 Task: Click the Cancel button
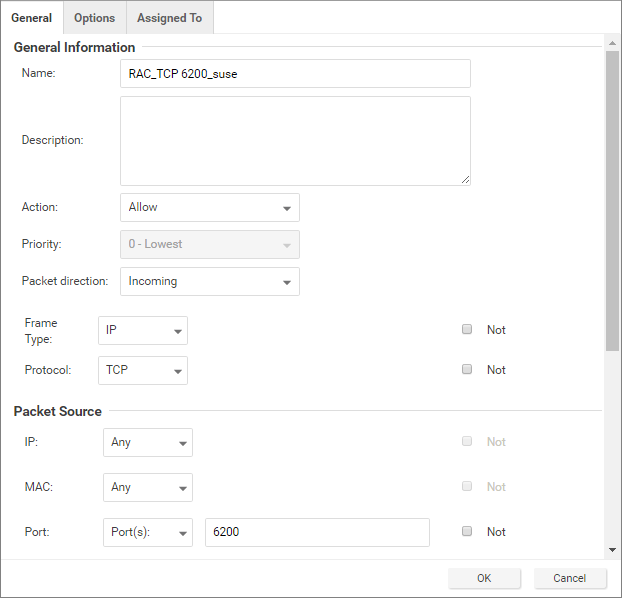pos(570,578)
